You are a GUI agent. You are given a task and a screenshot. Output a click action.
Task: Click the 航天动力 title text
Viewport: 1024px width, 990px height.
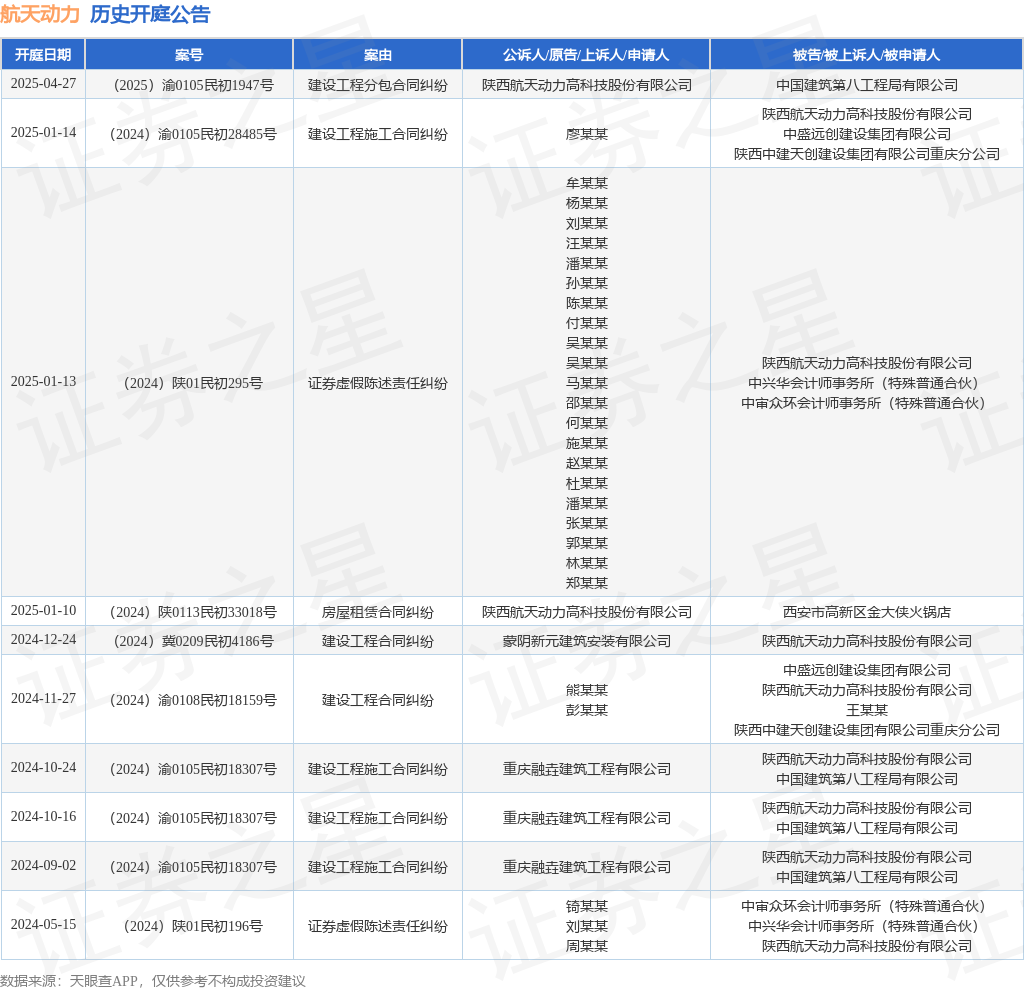click(40, 14)
